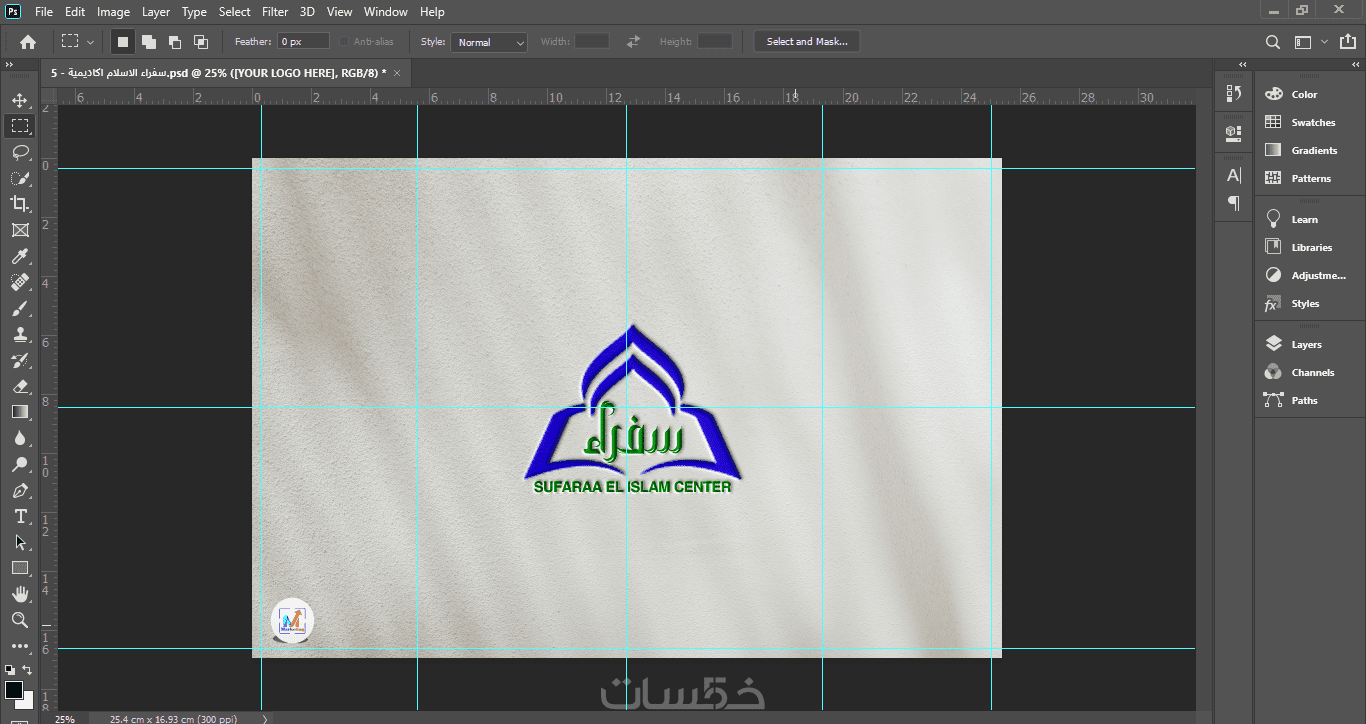Select the Move tool
Viewport: 1366px width, 724px height.
pyautogui.click(x=20, y=100)
